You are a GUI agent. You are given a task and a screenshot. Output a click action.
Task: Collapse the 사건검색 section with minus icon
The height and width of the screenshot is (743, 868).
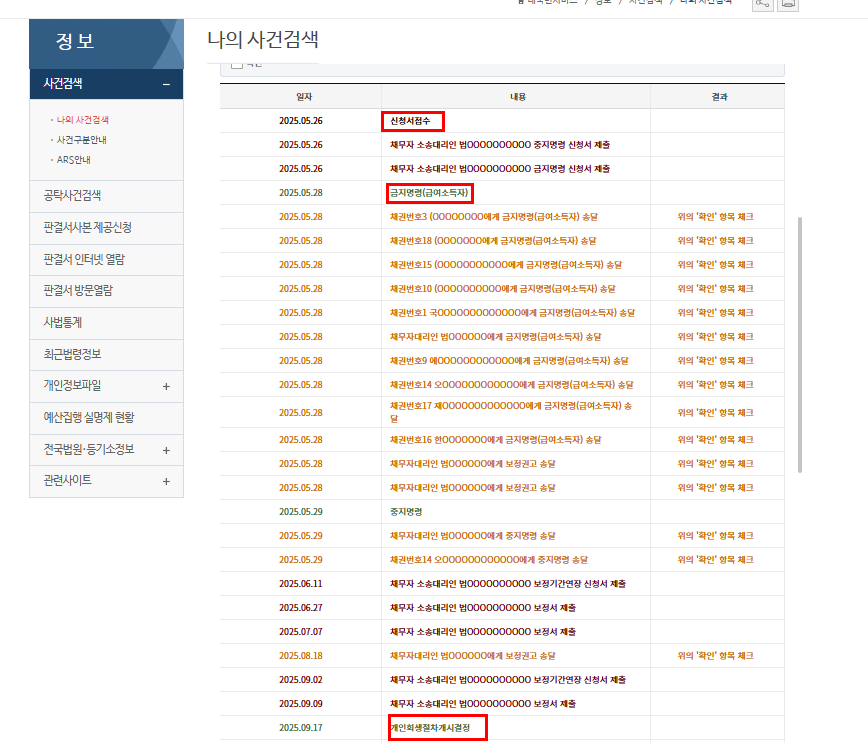(166, 85)
